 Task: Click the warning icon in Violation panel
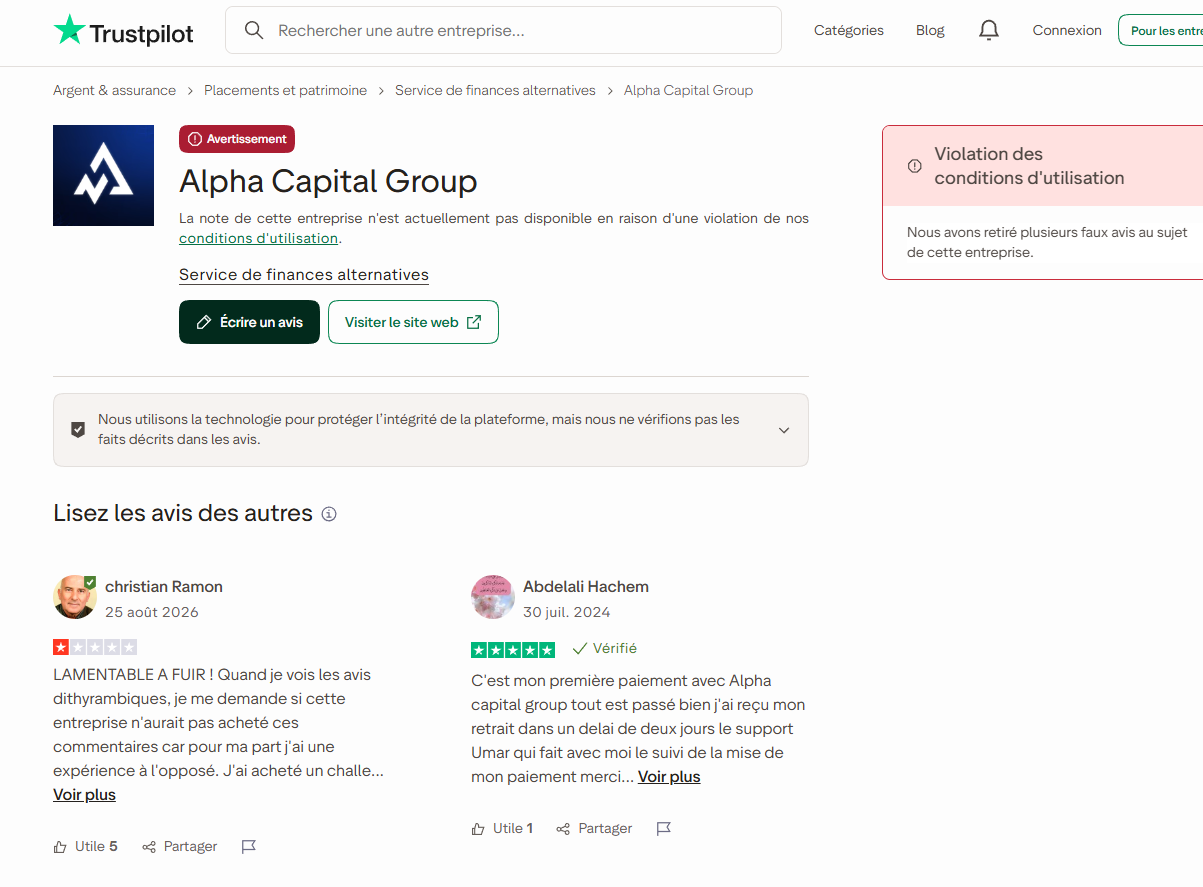point(914,166)
